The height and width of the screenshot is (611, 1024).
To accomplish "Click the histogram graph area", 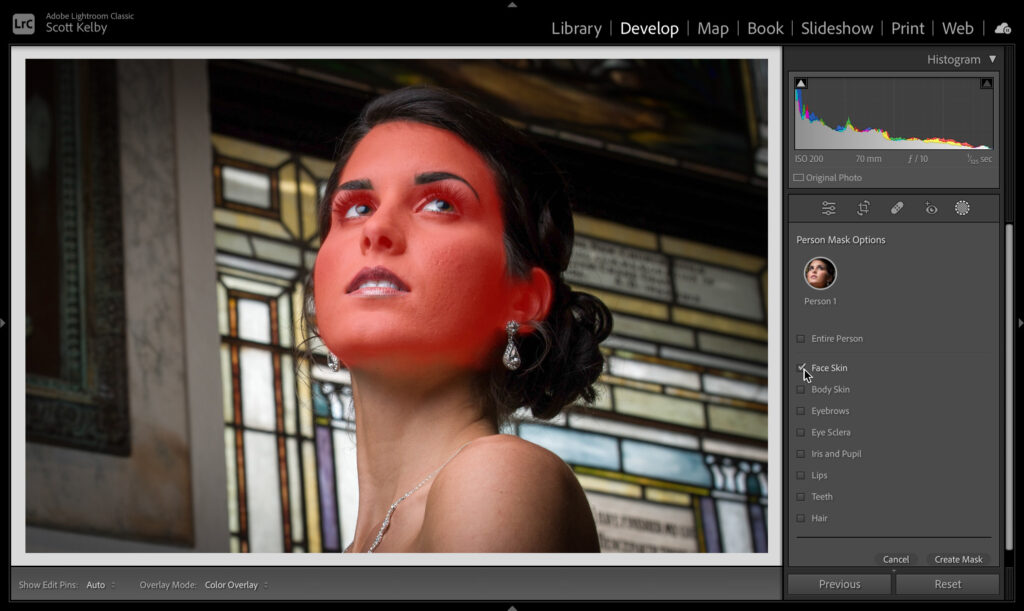I will [x=893, y=114].
